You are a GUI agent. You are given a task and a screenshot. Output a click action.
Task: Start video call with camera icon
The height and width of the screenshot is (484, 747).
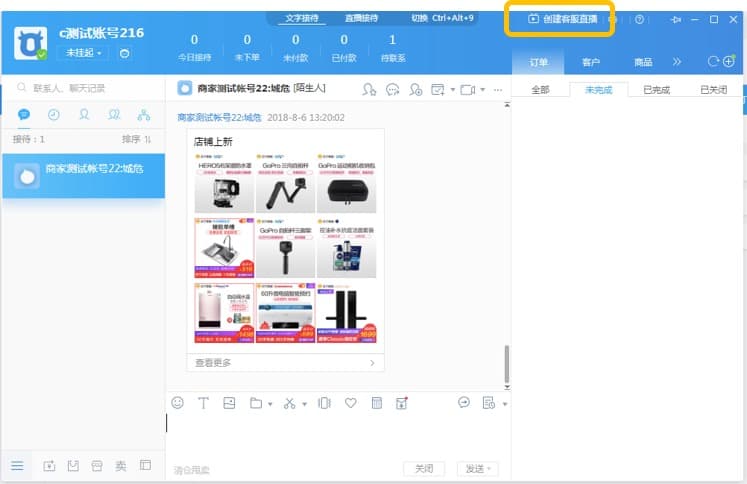(467, 90)
